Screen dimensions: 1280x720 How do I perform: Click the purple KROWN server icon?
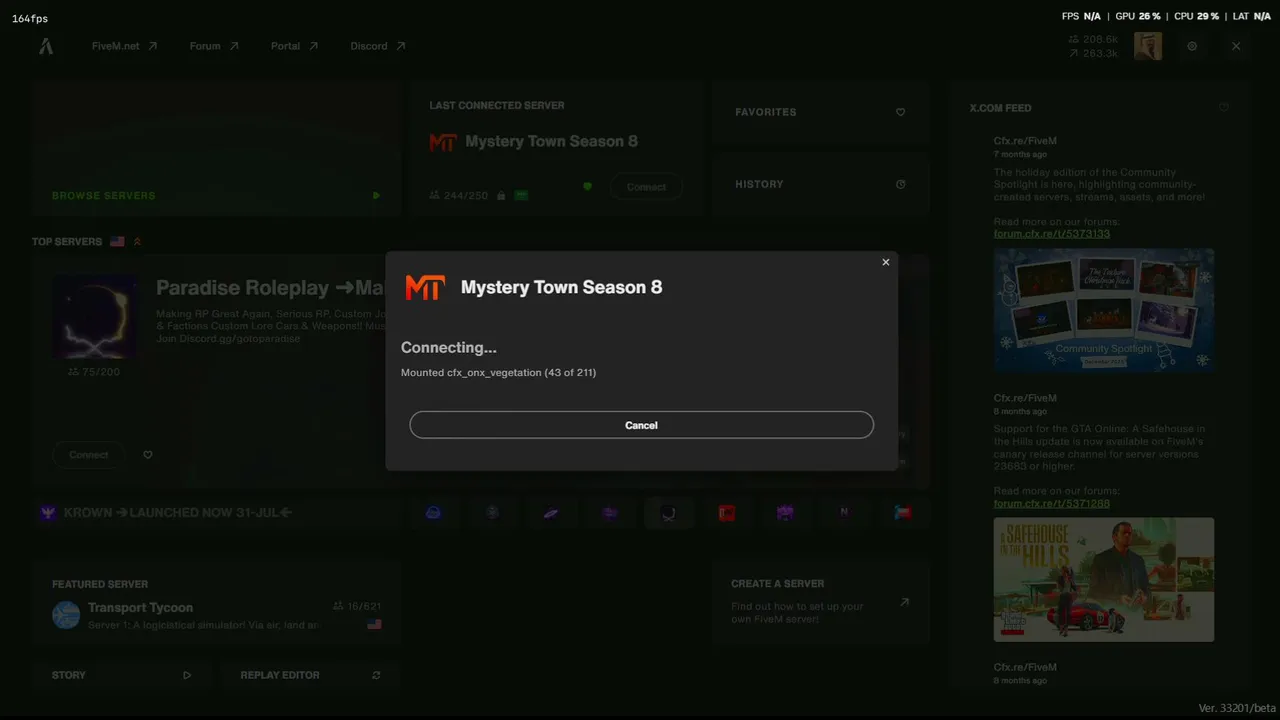(48, 513)
